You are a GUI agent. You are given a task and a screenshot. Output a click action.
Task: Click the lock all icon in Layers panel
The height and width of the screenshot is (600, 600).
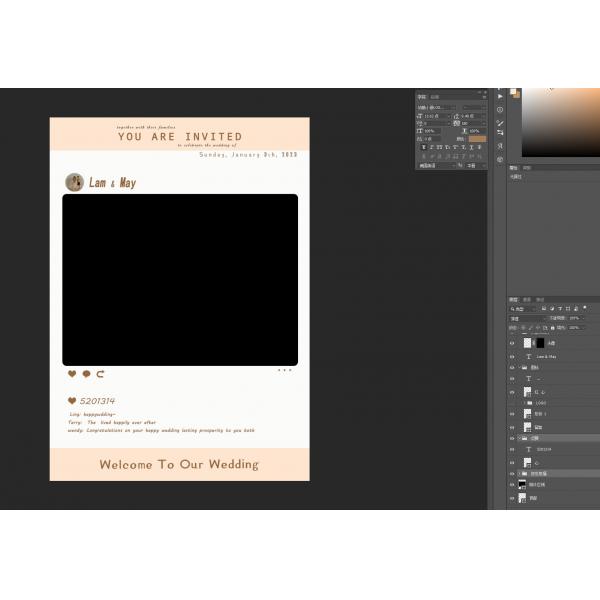coord(550,327)
